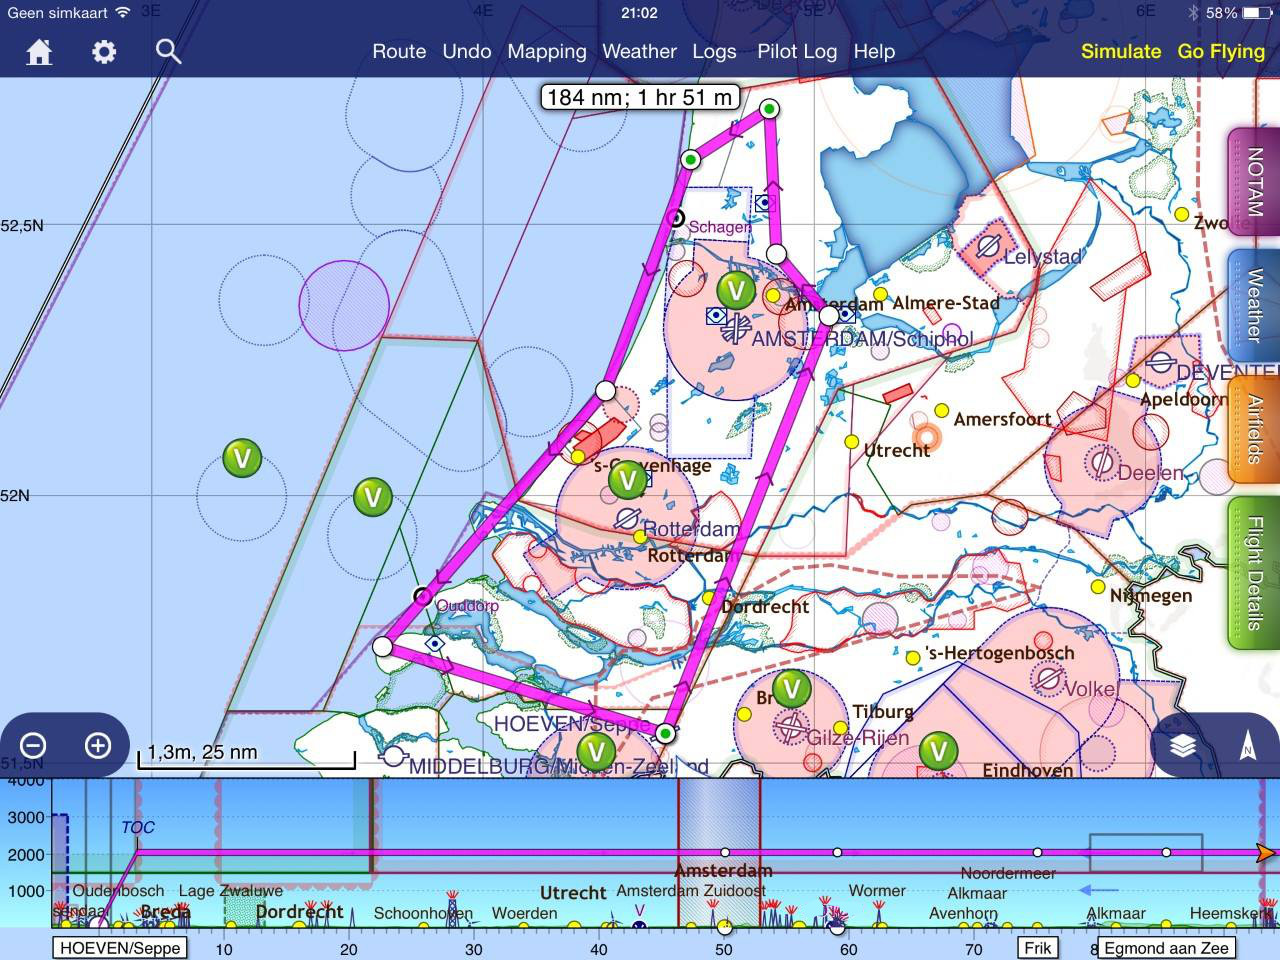Tap the Nijmegen city label
Screen dimensions: 1280x960
click(1151, 596)
